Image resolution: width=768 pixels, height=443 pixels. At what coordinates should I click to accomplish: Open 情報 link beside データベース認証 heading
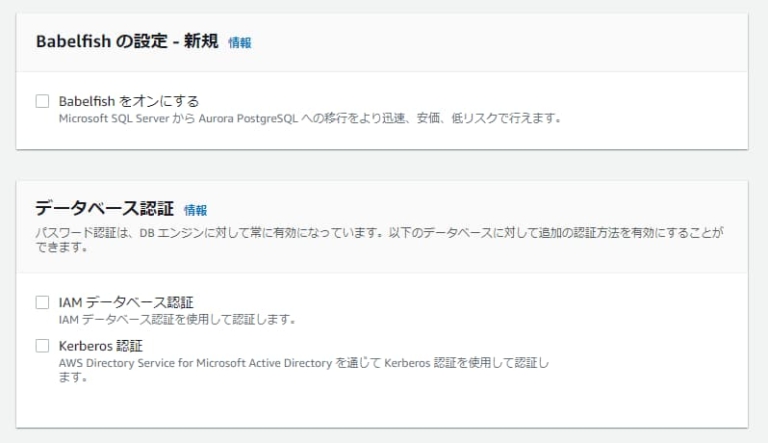point(195,210)
